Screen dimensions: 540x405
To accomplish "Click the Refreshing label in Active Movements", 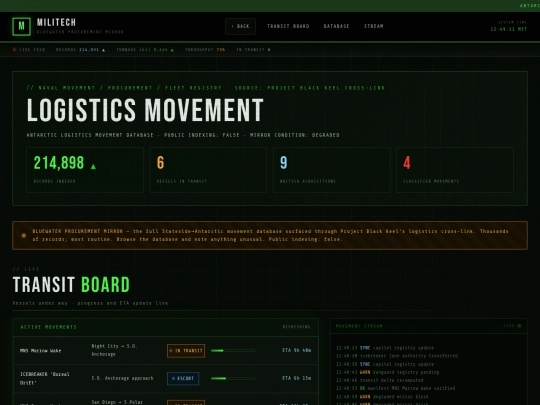I will pyautogui.click(x=296, y=327).
